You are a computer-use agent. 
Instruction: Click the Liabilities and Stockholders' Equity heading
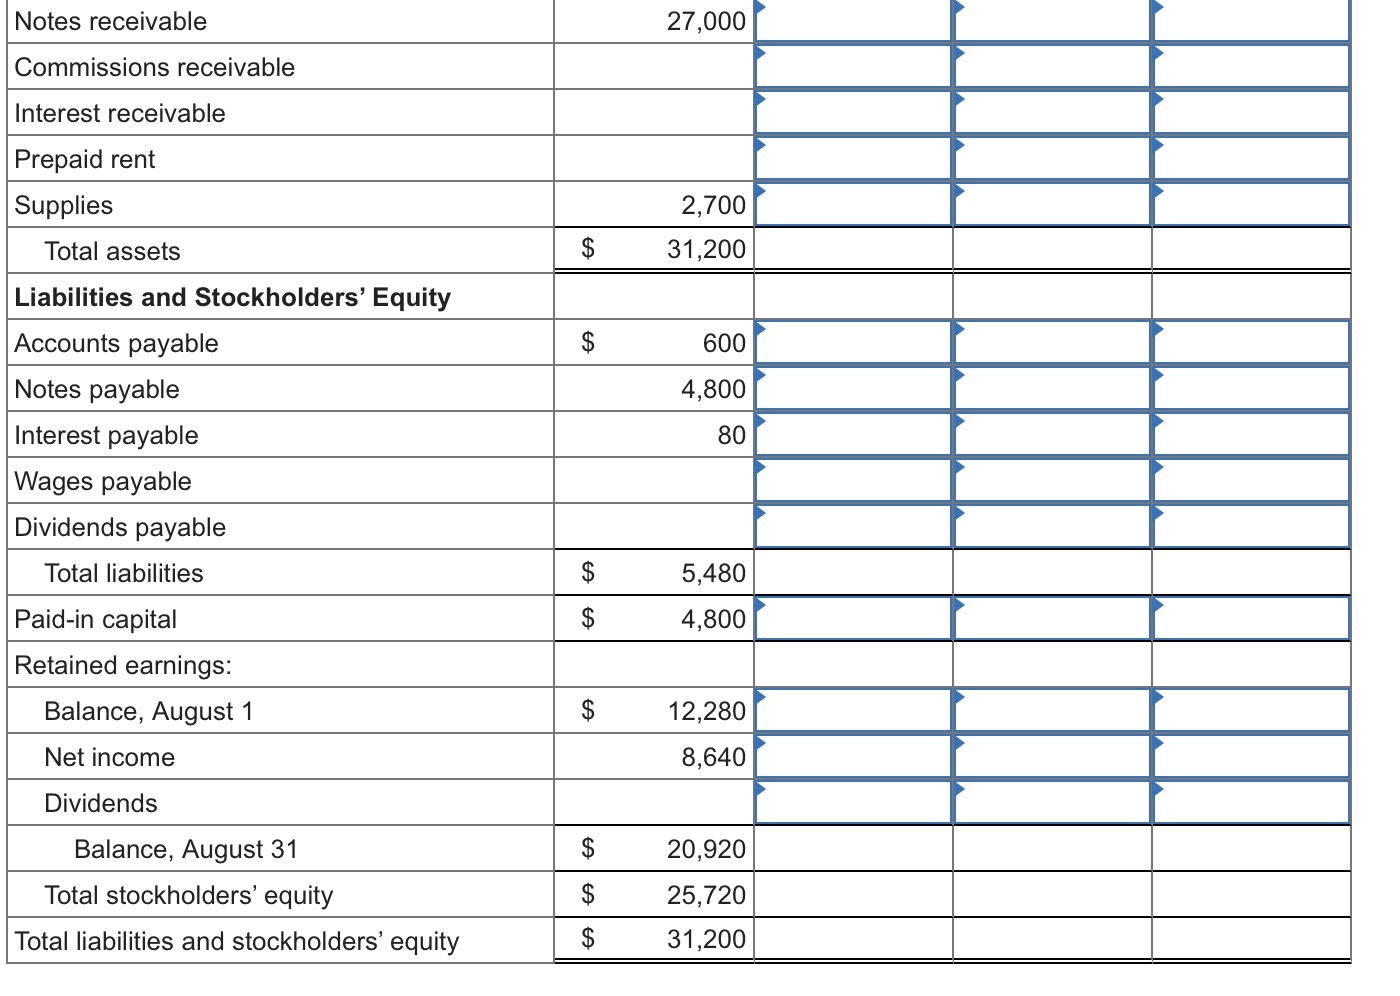tap(232, 297)
